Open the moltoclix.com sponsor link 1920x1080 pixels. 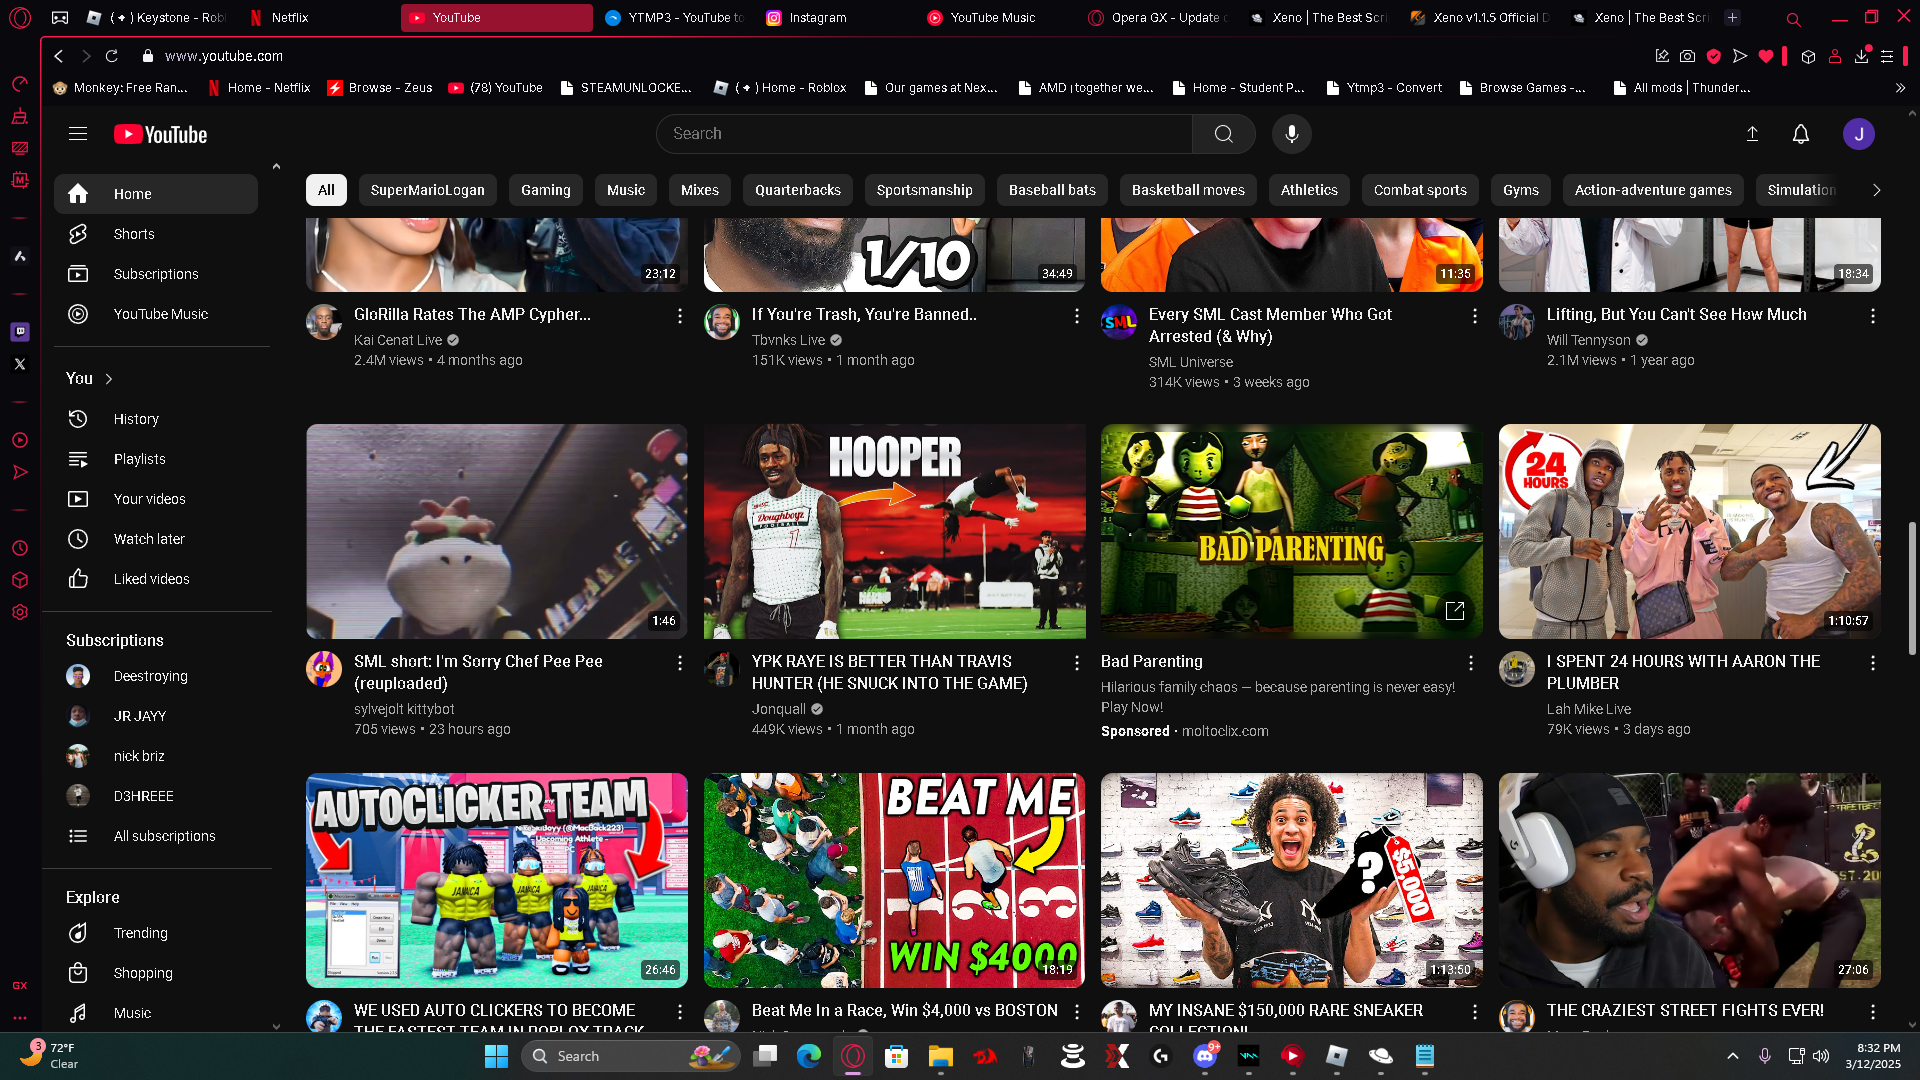tap(1225, 731)
